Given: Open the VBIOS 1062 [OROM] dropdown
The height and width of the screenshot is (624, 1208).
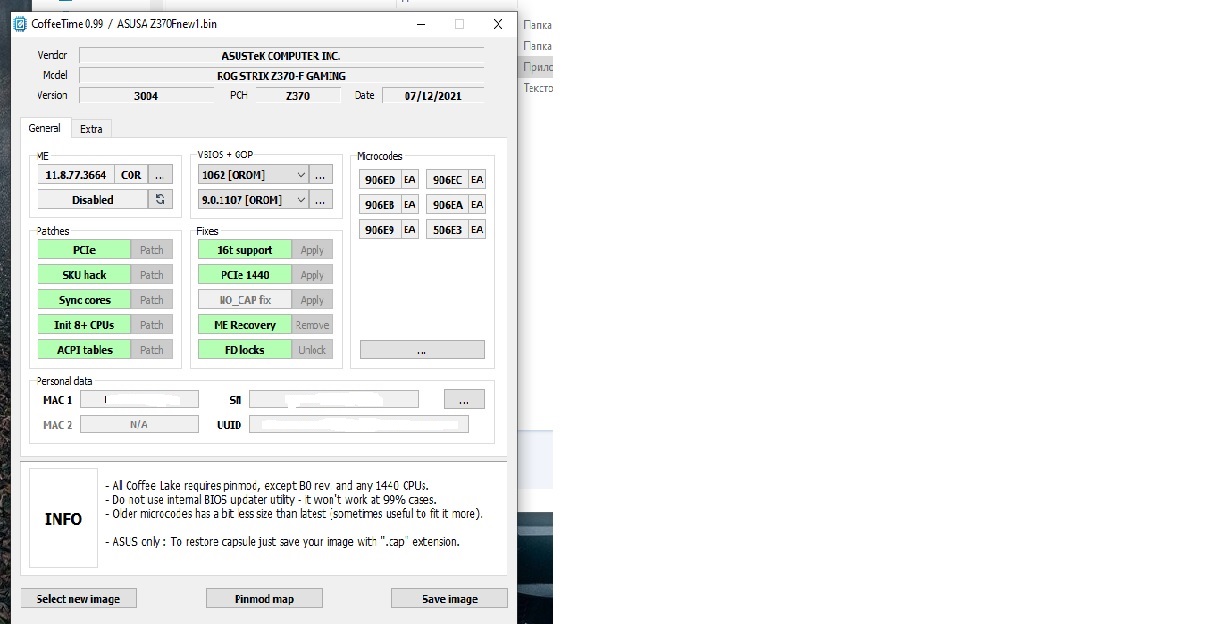Looking at the screenshot, I should click(253, 174).
